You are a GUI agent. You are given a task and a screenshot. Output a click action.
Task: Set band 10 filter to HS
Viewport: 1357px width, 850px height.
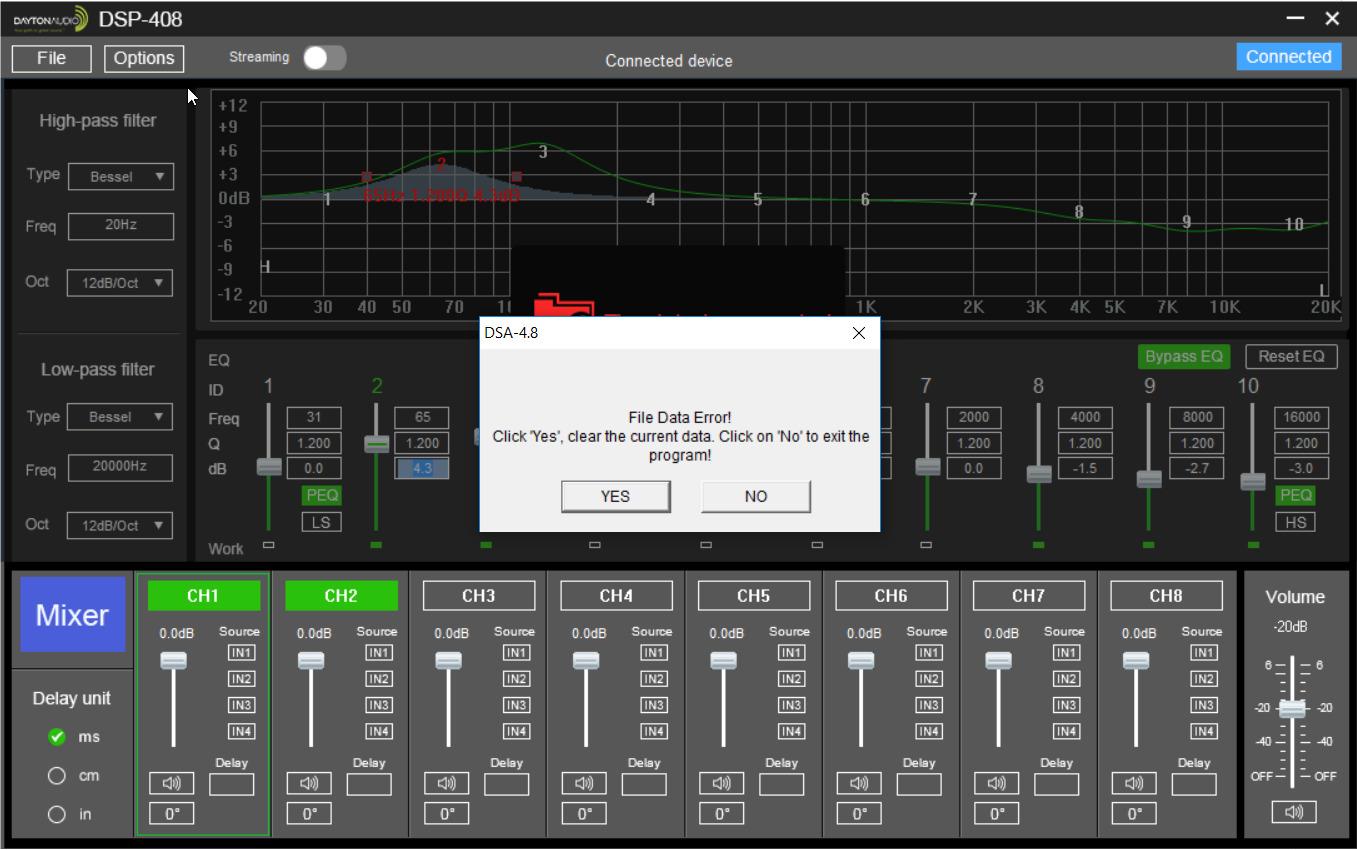1296,522
